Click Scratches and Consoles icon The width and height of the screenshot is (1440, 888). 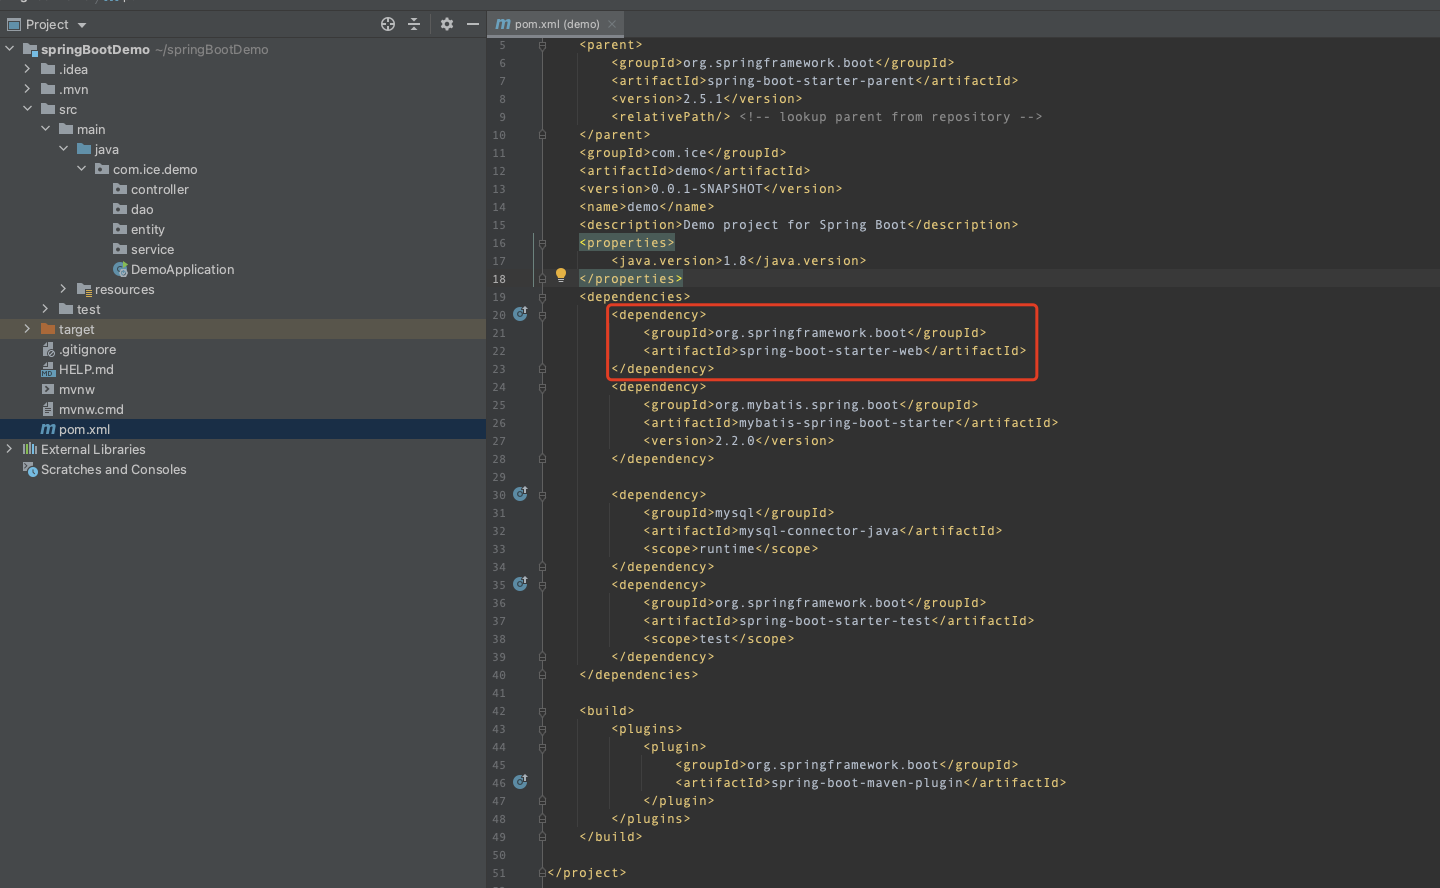(30, 469)
